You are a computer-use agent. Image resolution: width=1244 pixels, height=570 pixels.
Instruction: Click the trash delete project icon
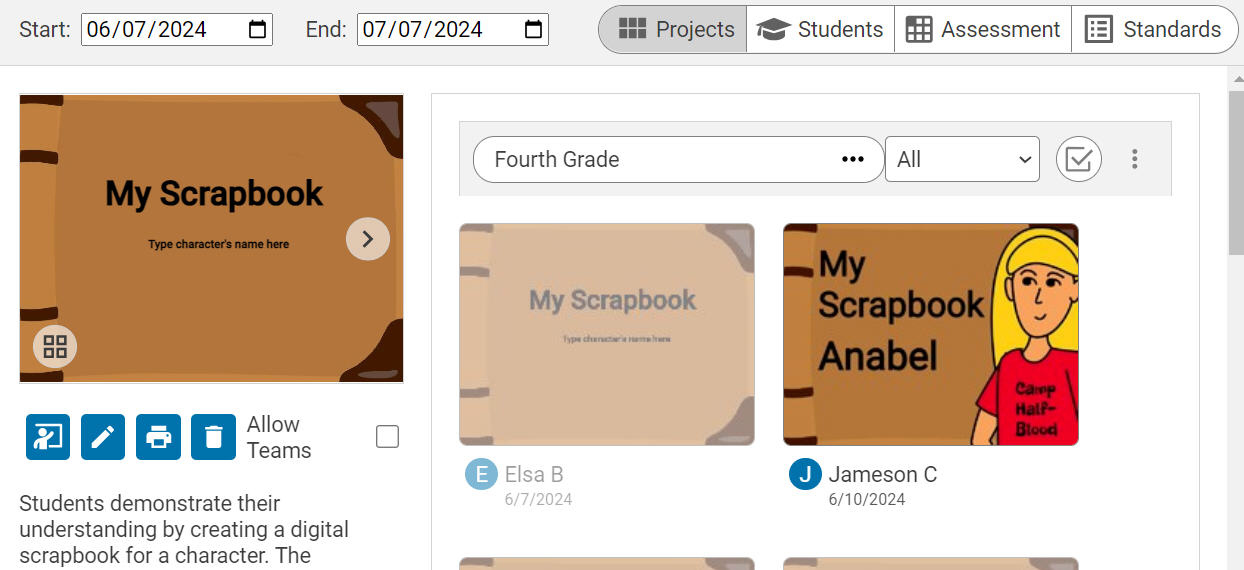(x=213, y=437)
